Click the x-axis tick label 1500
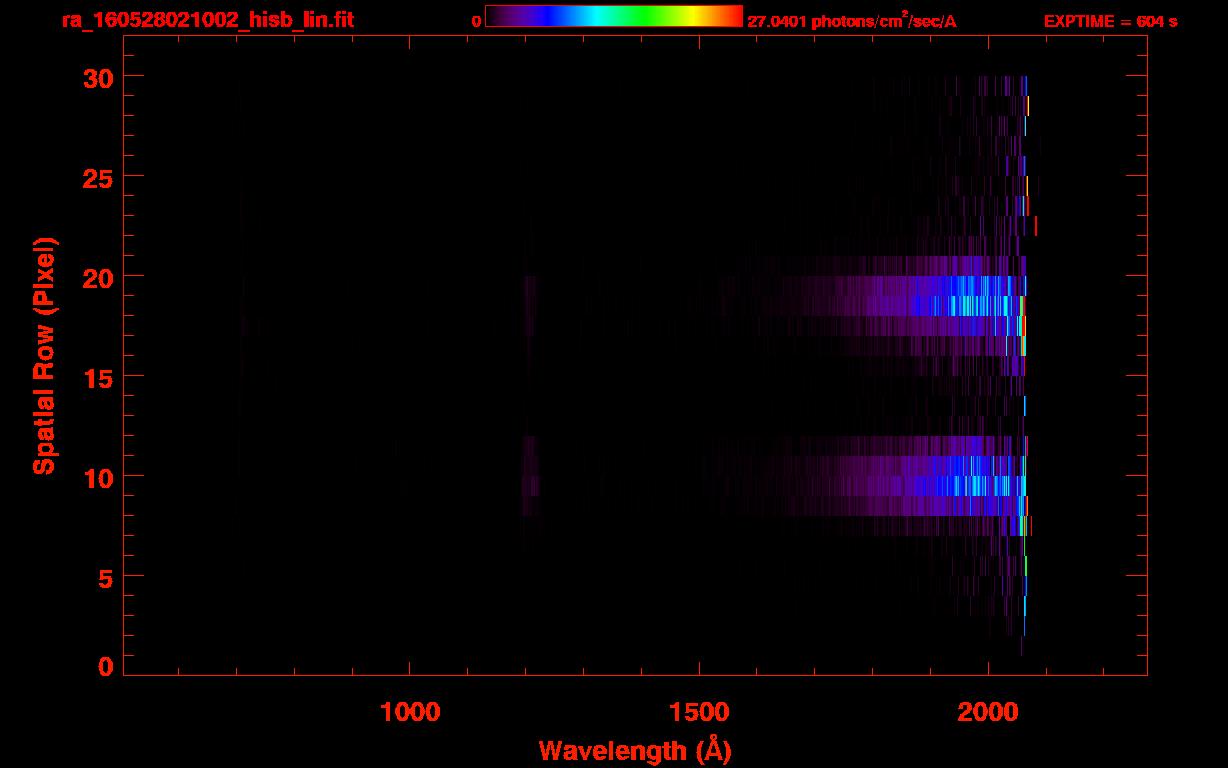 pyautogui.click(x=699, y=712)
